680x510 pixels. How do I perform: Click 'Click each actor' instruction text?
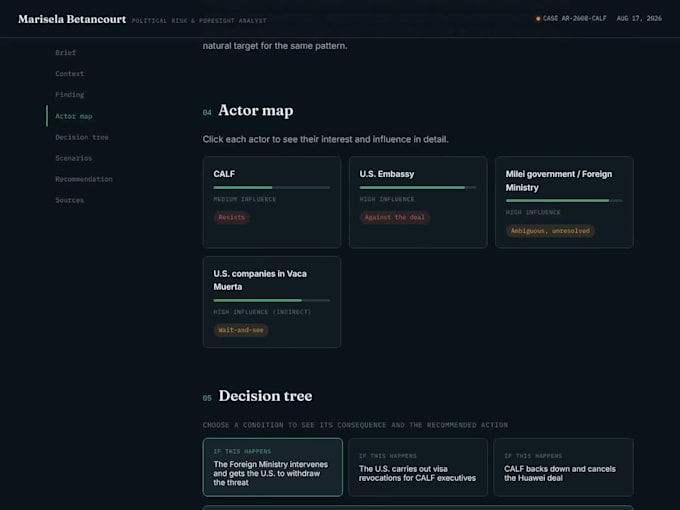325,139
